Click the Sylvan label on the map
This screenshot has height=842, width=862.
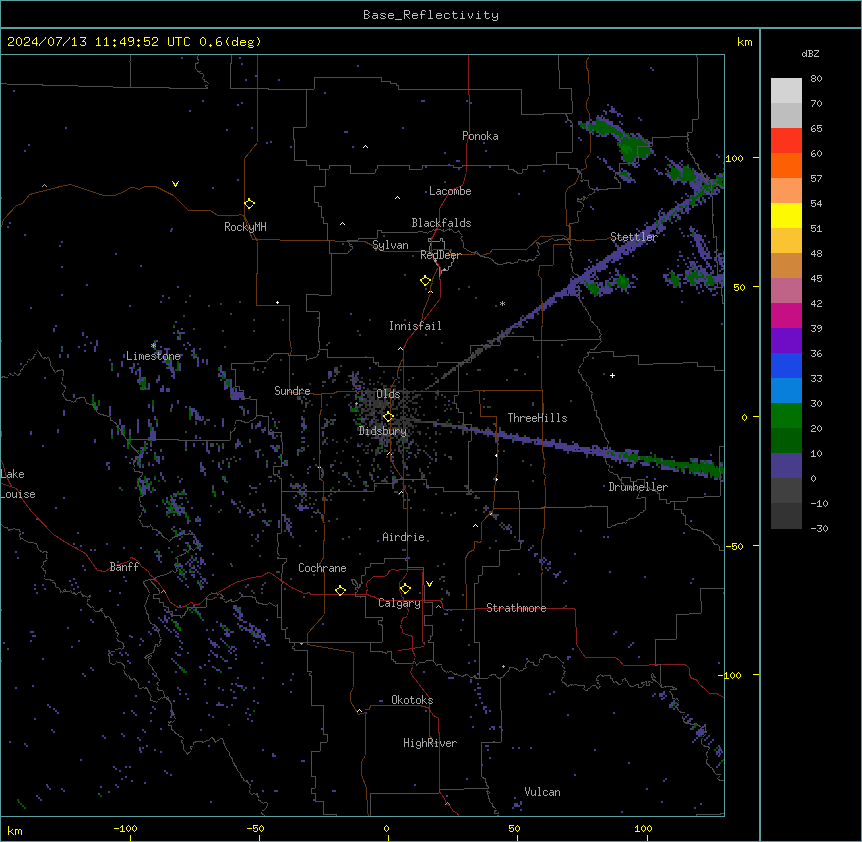390,245
